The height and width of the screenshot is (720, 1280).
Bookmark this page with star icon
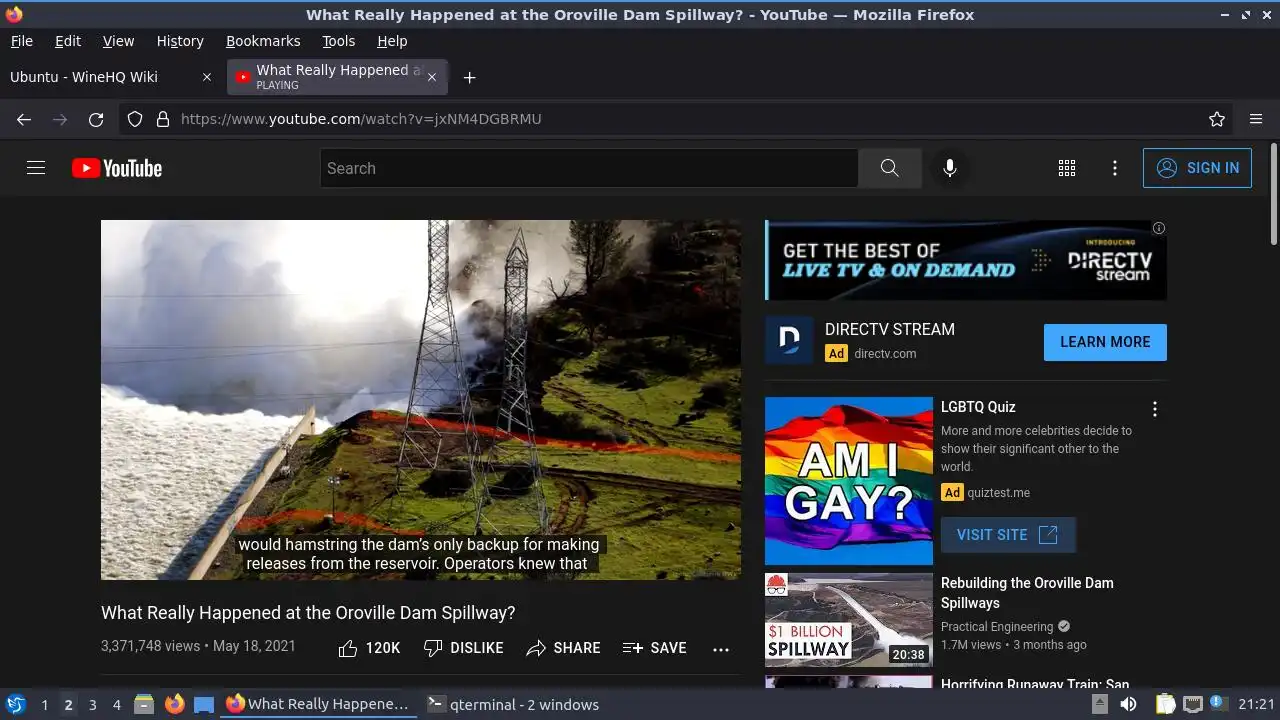coord(1217,119)
